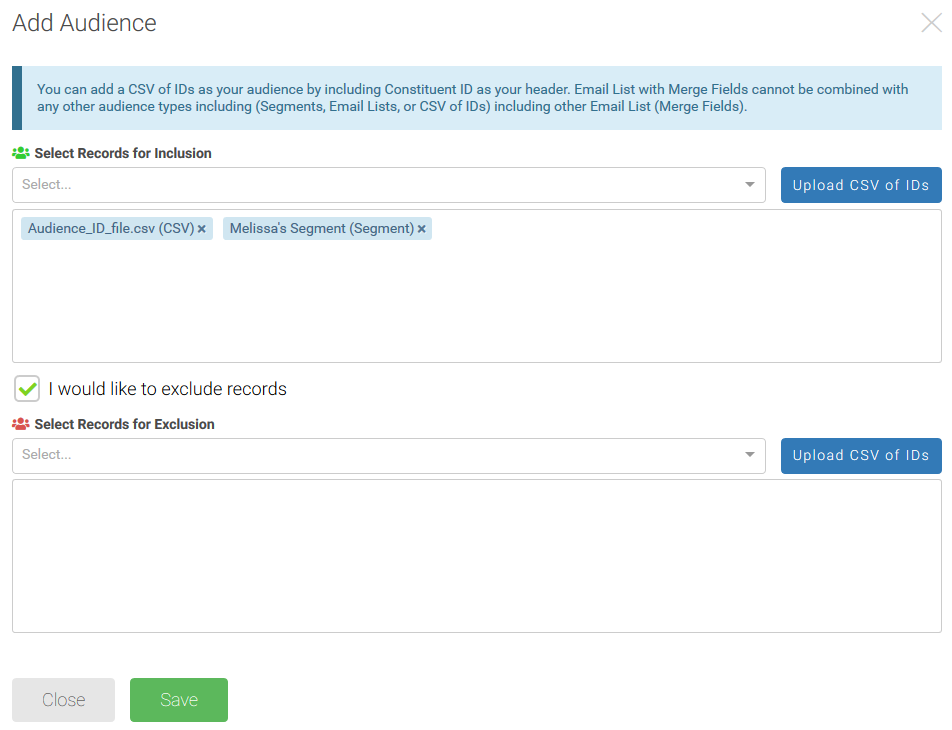The height and width of the screenshot is (730, 952).
Task: Upload CSV of IDs for inclusion
Action: point(860,184)
